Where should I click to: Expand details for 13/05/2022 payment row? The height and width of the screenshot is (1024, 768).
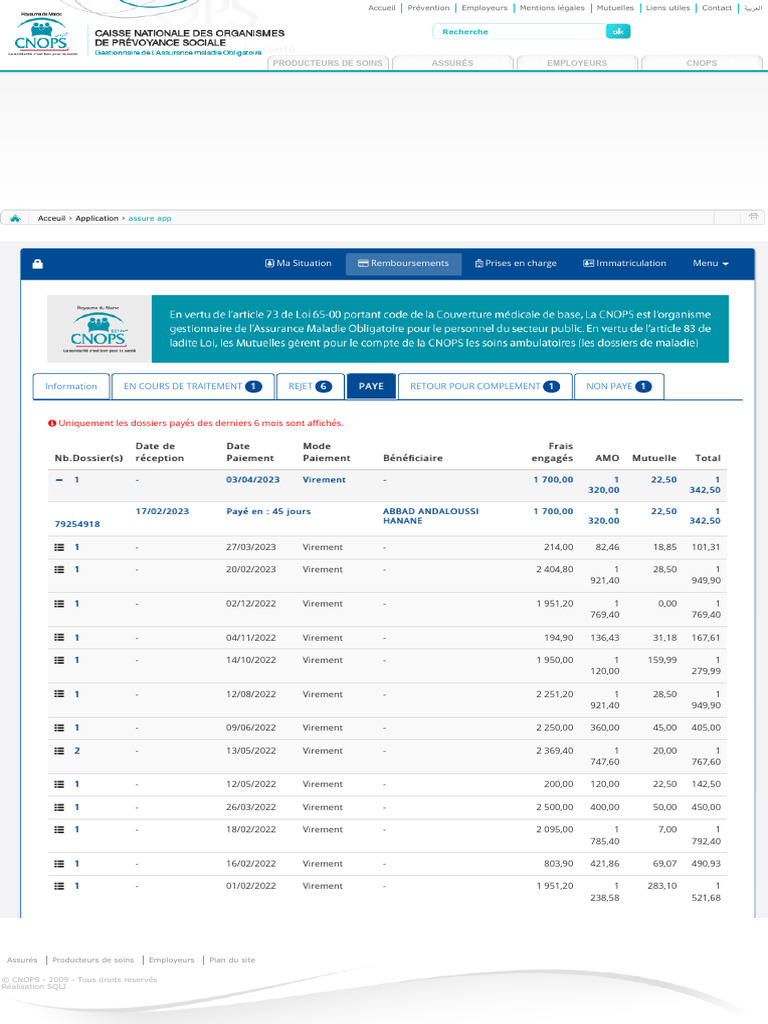(59, 751)
